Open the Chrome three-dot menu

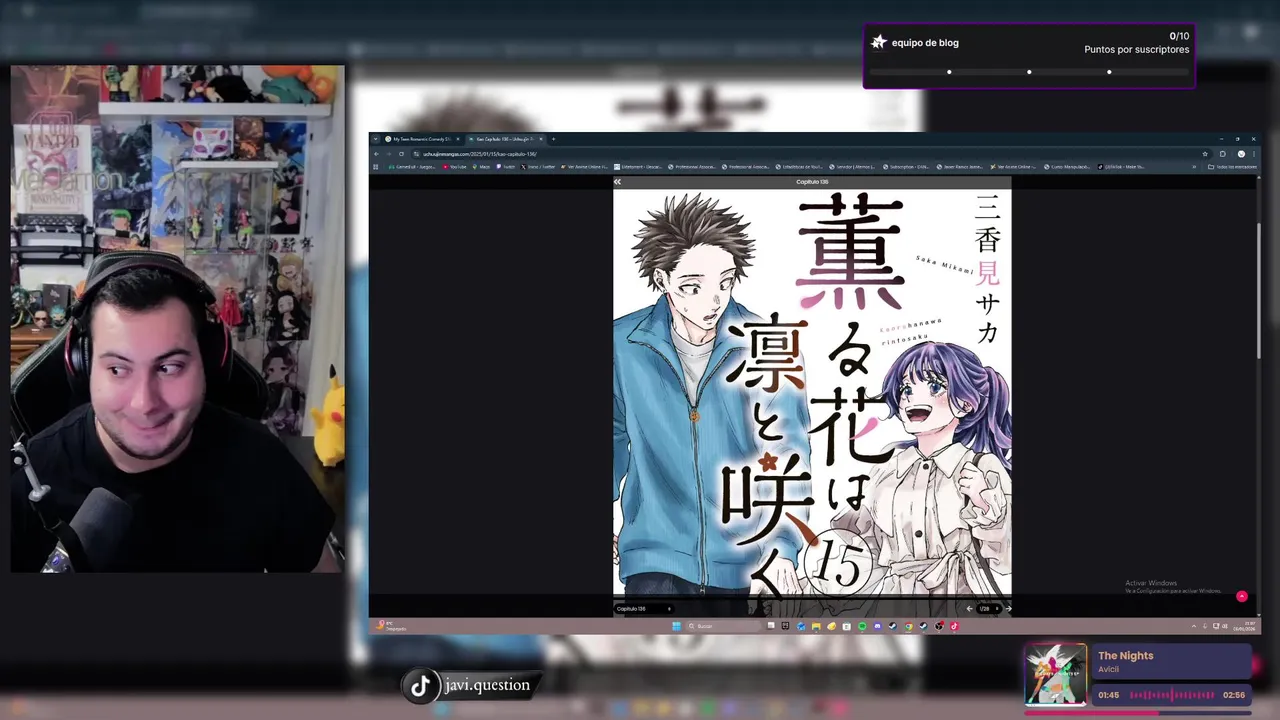tap(1254, 154)
